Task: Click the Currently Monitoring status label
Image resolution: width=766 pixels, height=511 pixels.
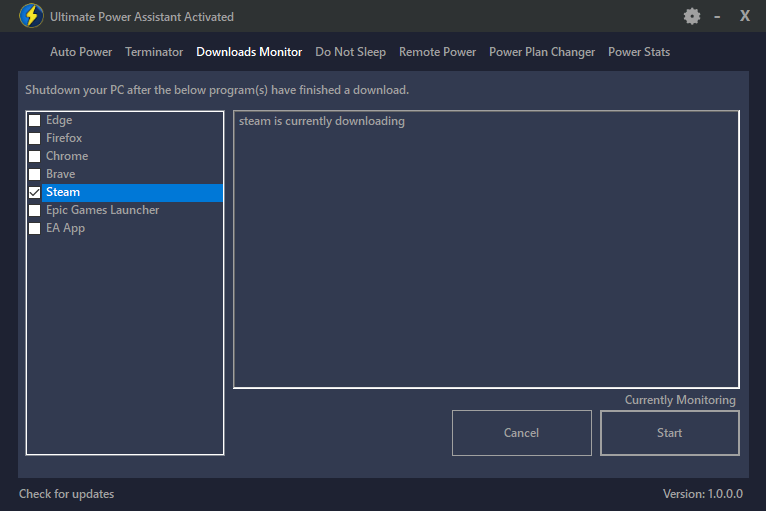Action: pyautogui.click(x=680, y=400)
